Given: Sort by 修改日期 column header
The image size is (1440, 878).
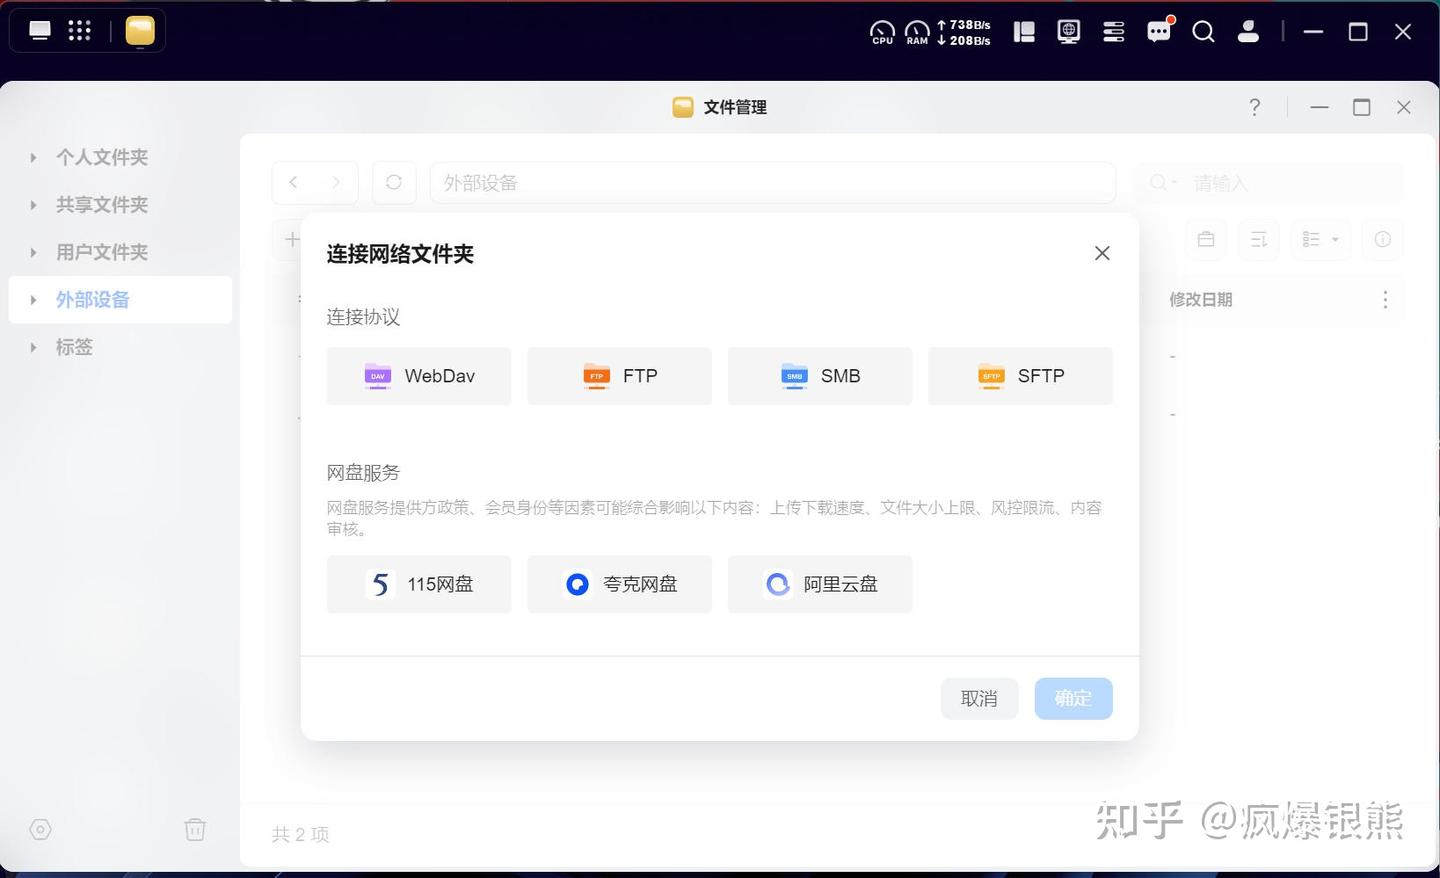Looking at the screenshot, I should (x=1201, y=300).
